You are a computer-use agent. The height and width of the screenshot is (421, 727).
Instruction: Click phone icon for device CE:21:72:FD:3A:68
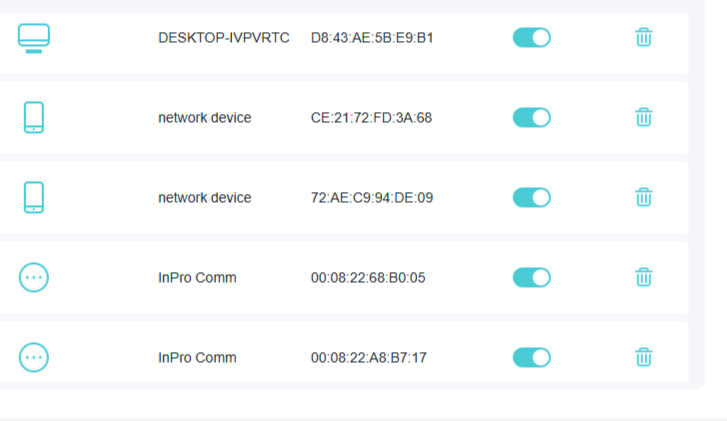(34, 117)
